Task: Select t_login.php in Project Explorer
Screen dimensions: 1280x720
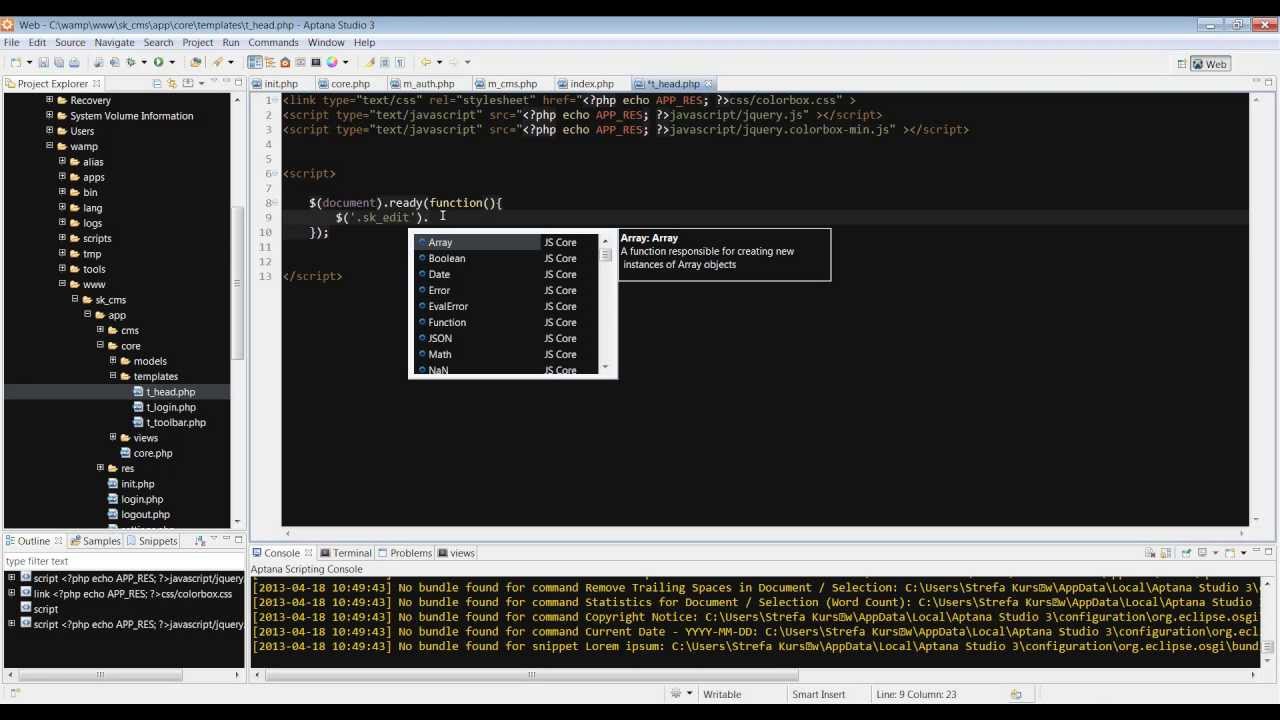Action: (171, 407)
